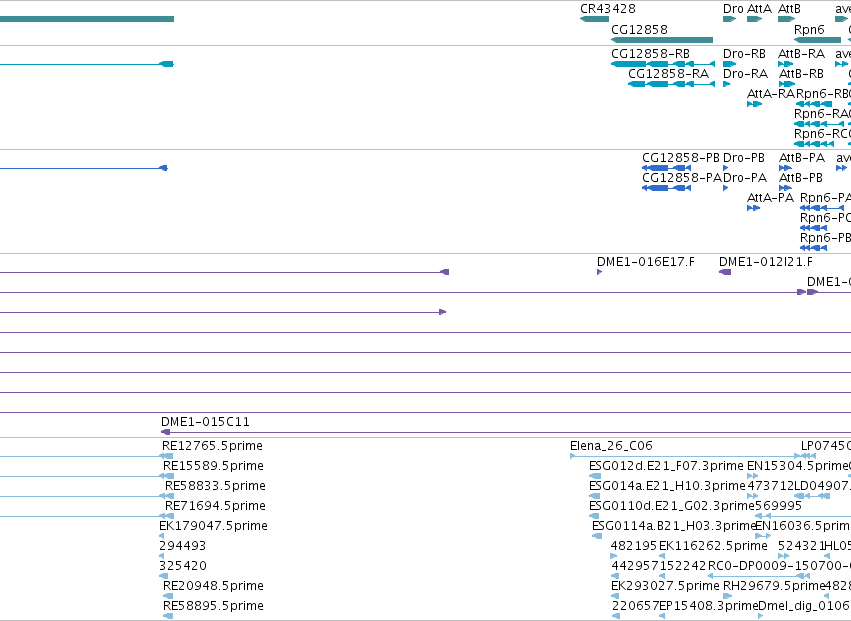The width and height of the screenshot is (851, 621).
Task: Select the Rpn6-PC protein label
Action: click(x=825, y=218)
